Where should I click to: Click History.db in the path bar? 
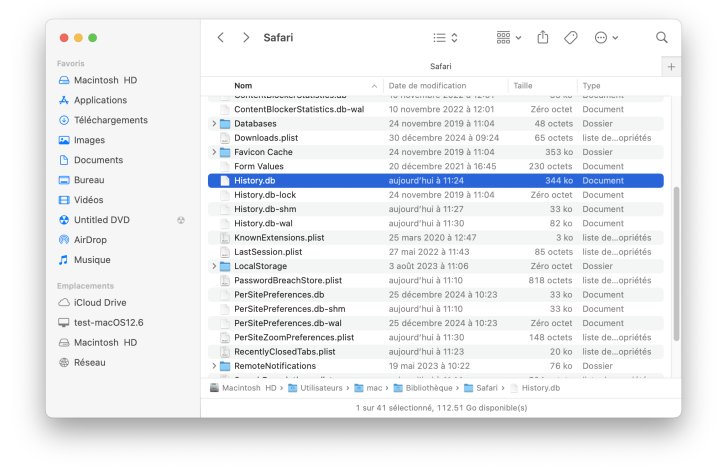coord(535,388)
